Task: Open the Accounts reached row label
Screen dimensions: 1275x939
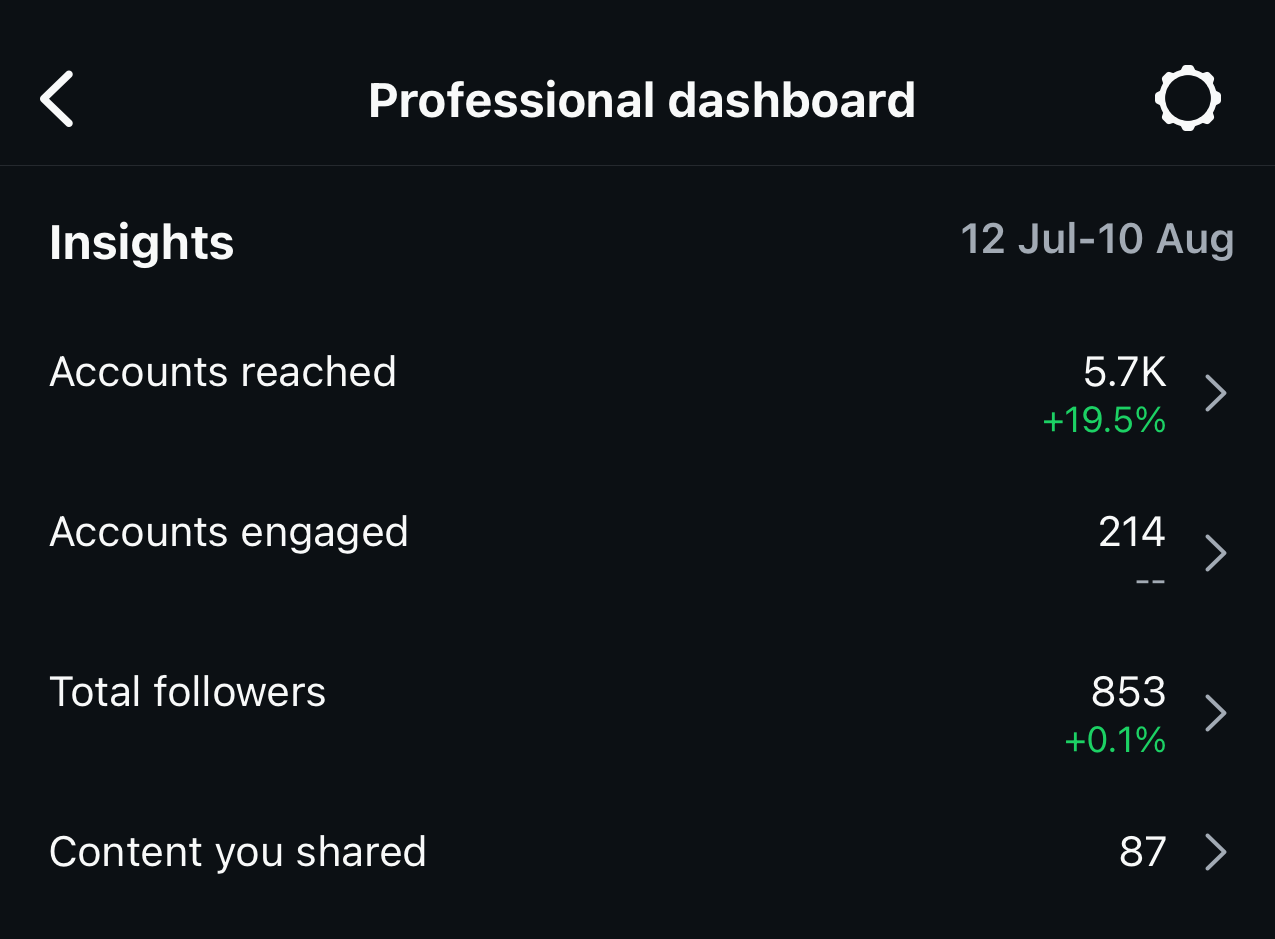Action: [x=223, y=372]
